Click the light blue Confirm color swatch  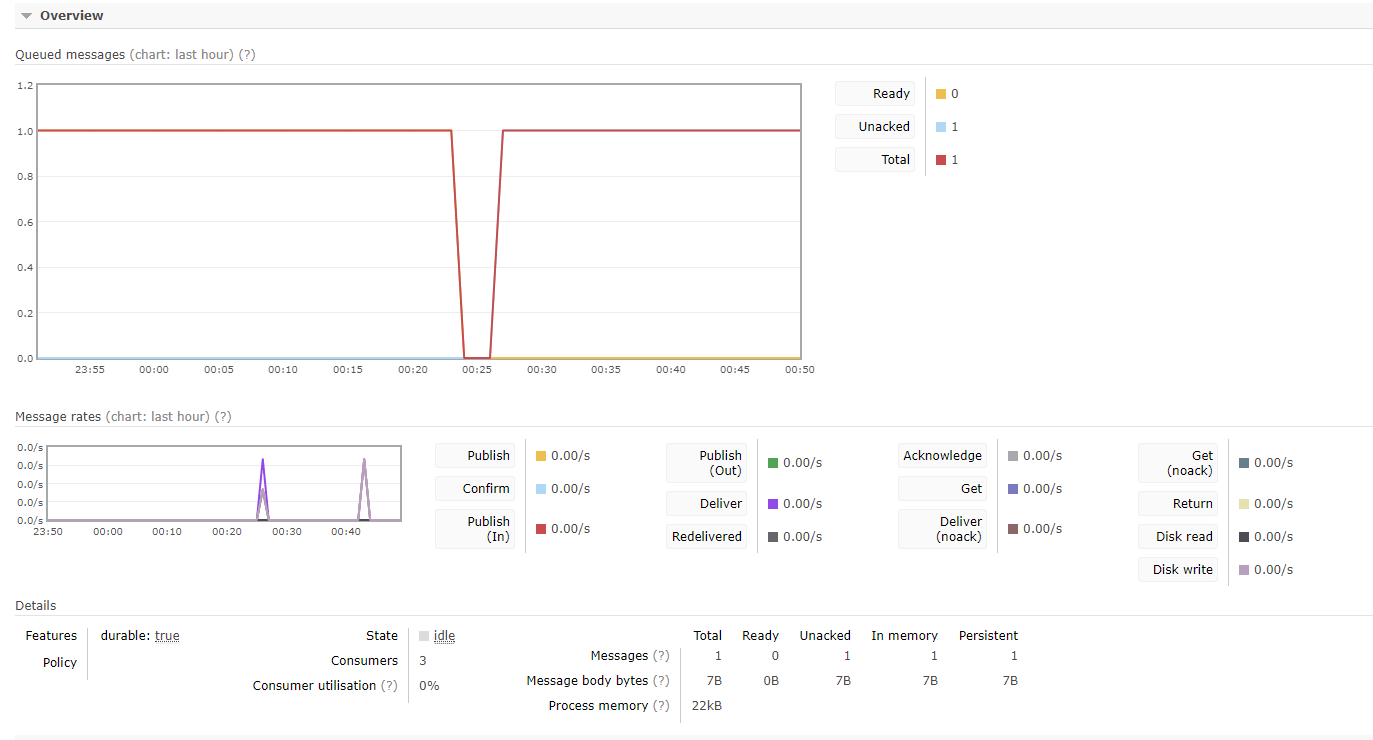point(541,489)
